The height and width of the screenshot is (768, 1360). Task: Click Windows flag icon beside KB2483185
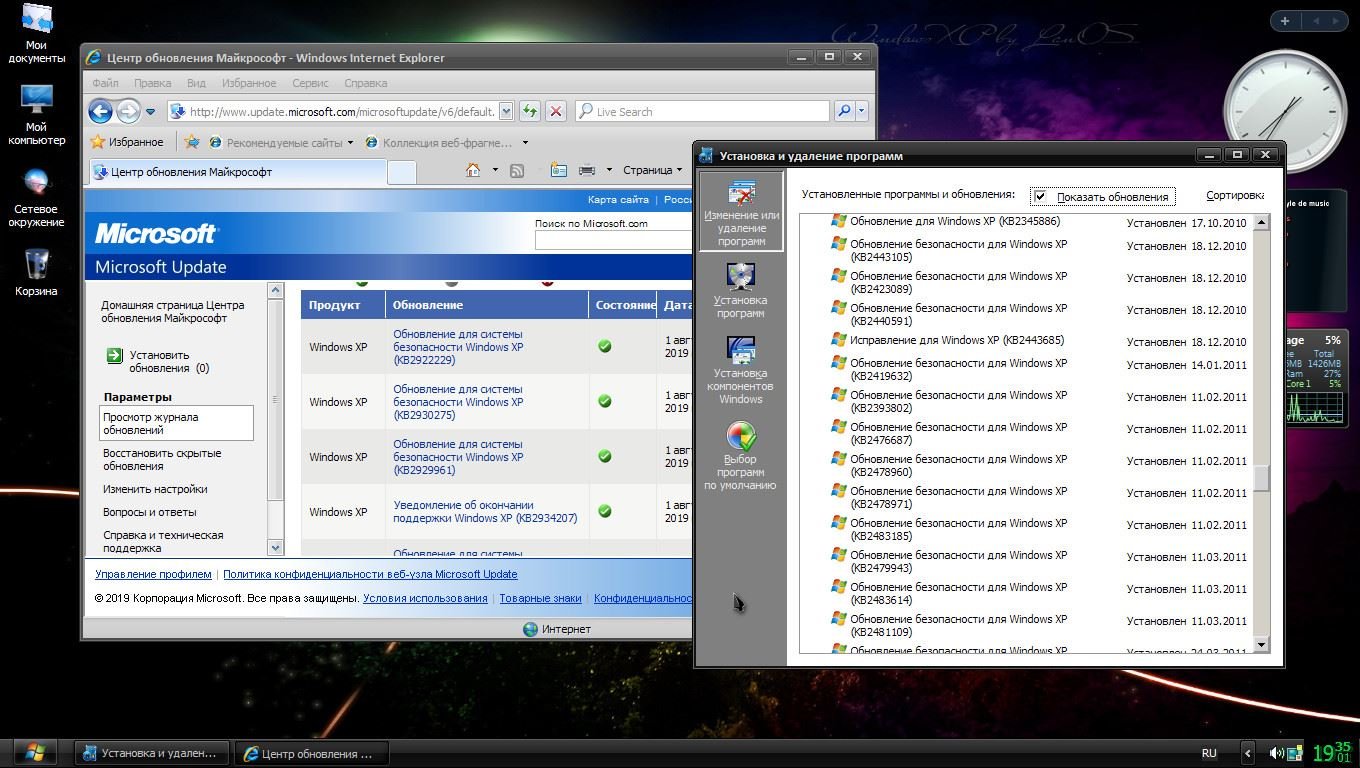(839, 524)
